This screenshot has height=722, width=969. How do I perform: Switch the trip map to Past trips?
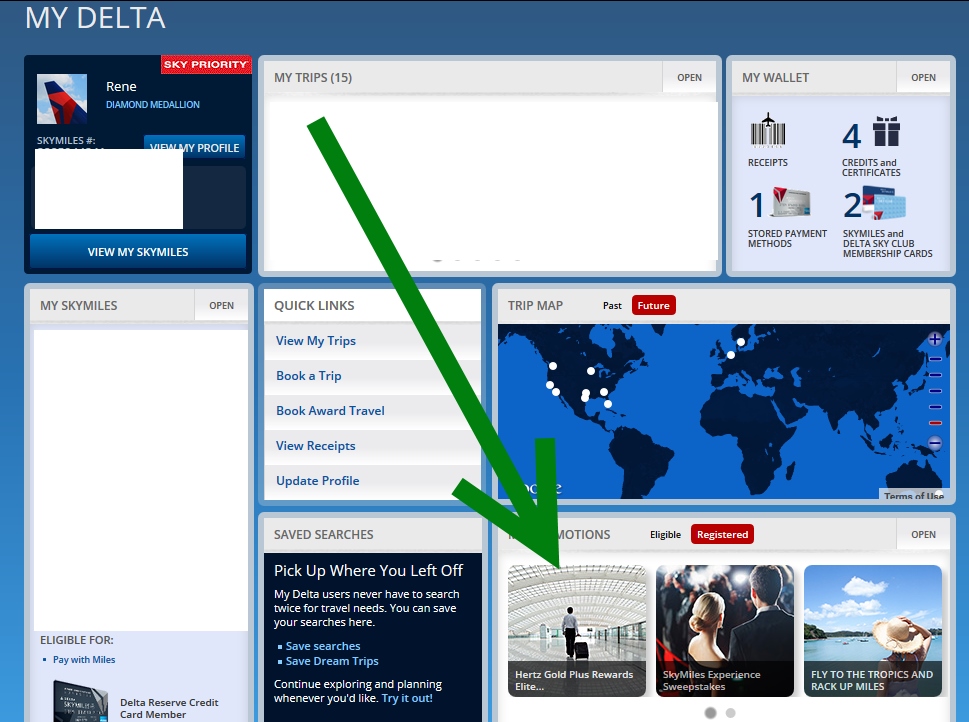click(612, 306)
